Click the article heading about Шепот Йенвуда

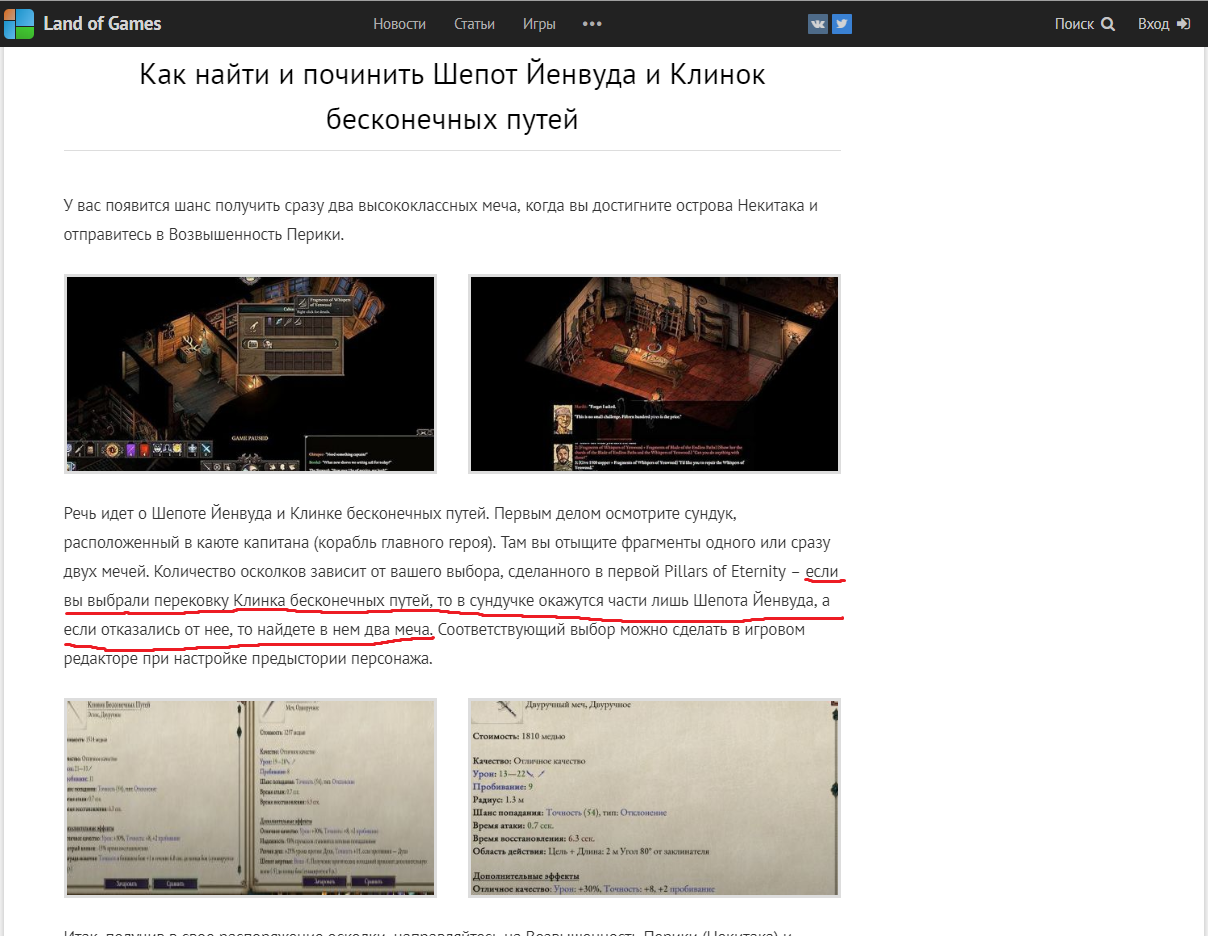tap(452, 96)
